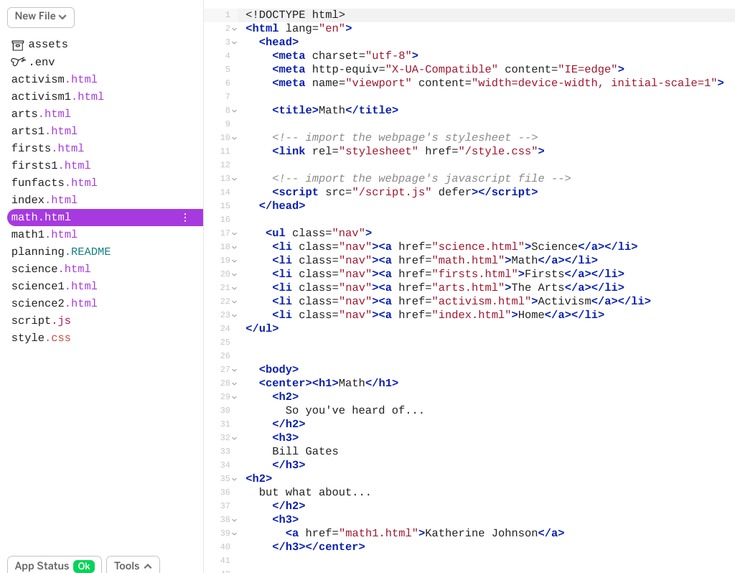The width and height of the screenshot is (735, 573).
Task: Collapse the h3 fold on line 32
Action: pos(234,438)
